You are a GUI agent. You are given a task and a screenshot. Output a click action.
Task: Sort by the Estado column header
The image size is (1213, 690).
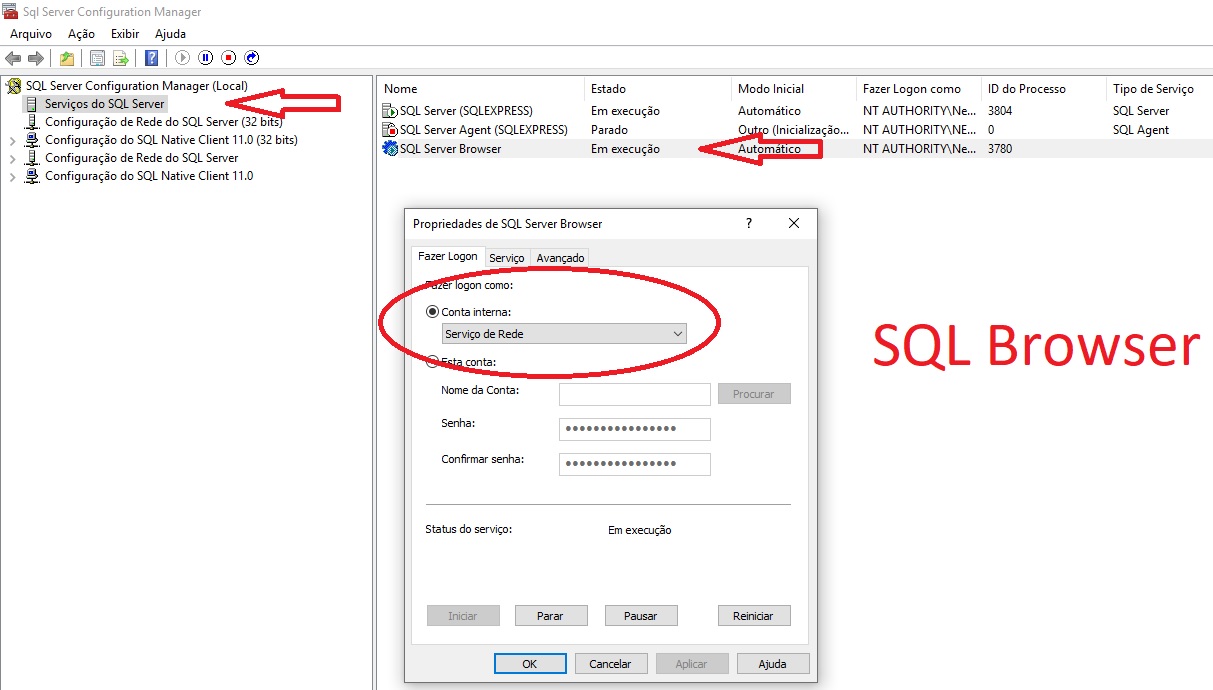(657, 89)
